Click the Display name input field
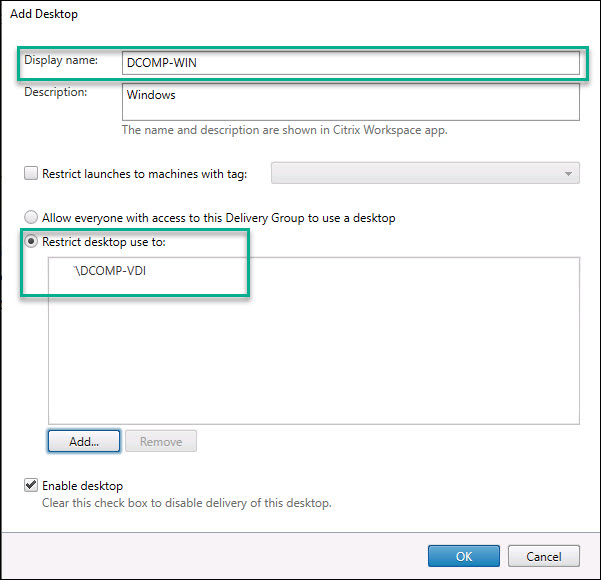The height and width of the screenshot is (580, 601). tap(350, 63)
